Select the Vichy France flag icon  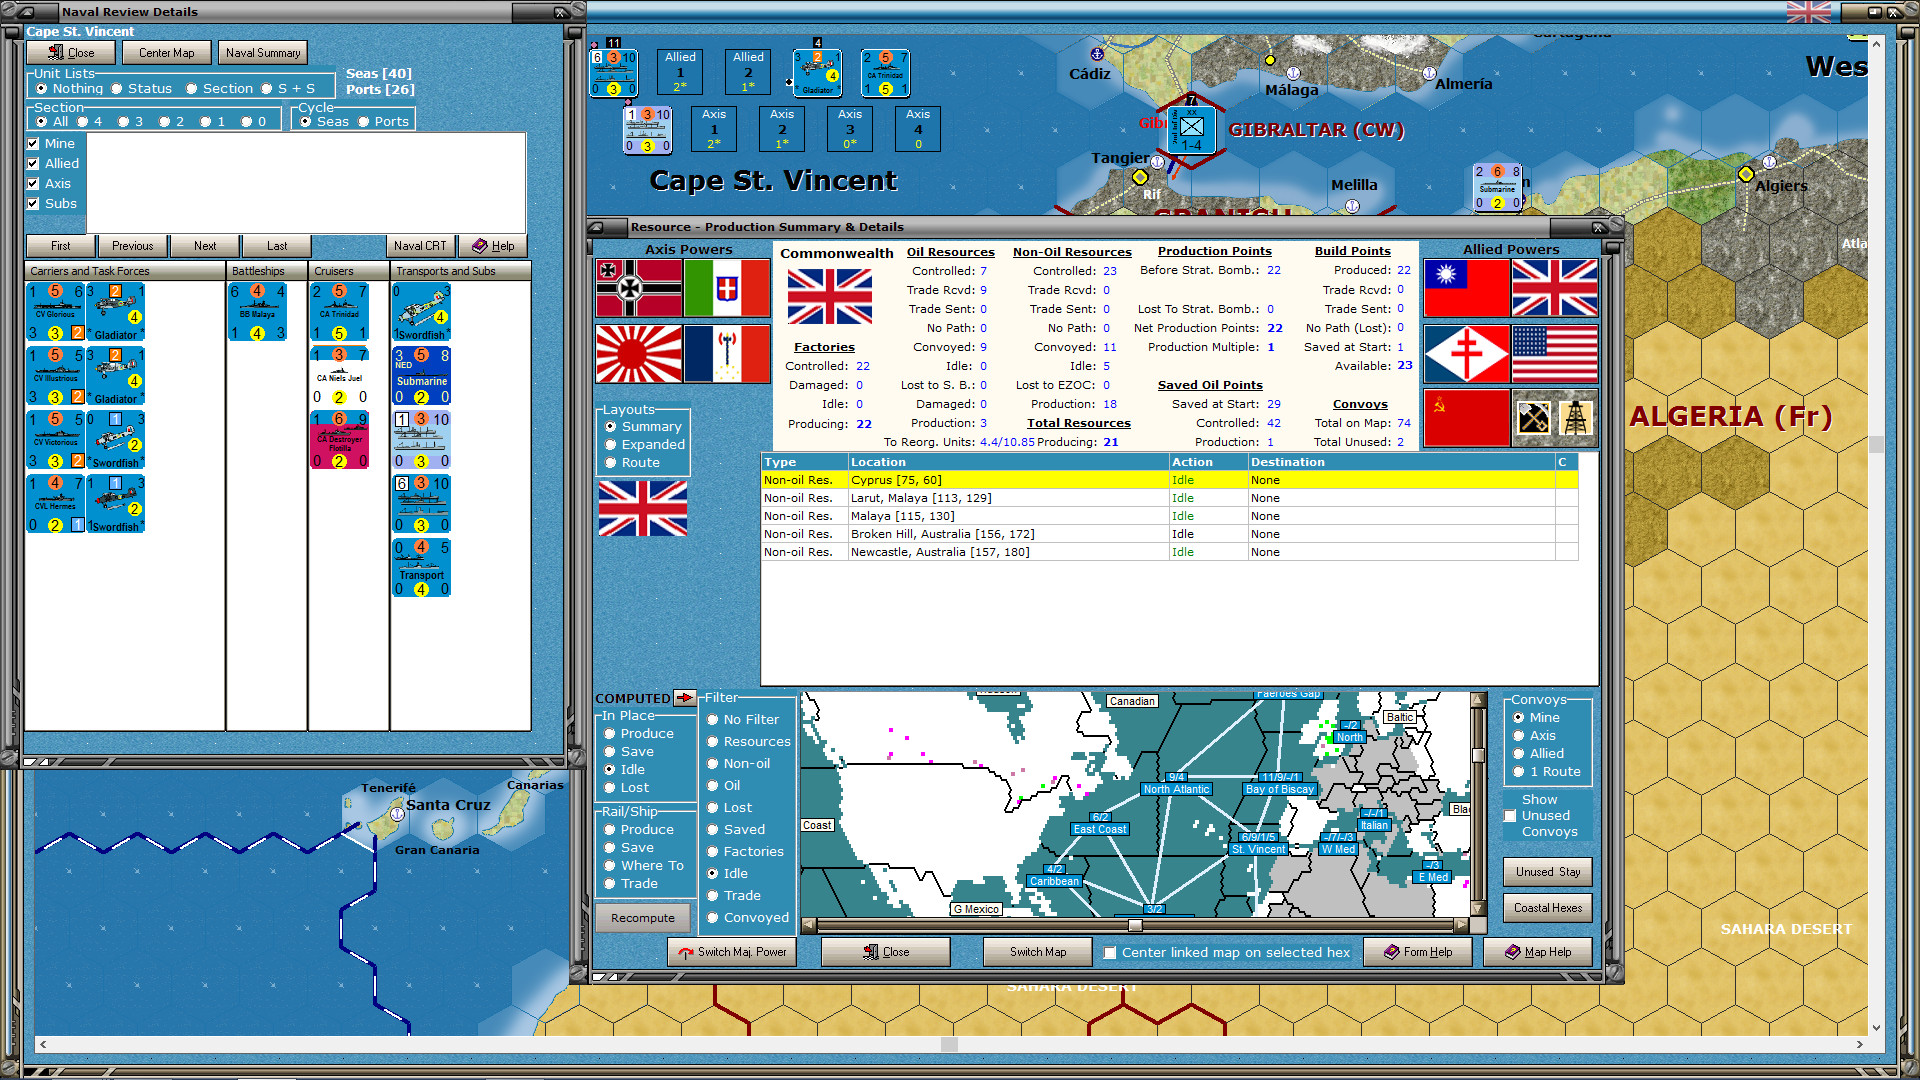[727, 354]
